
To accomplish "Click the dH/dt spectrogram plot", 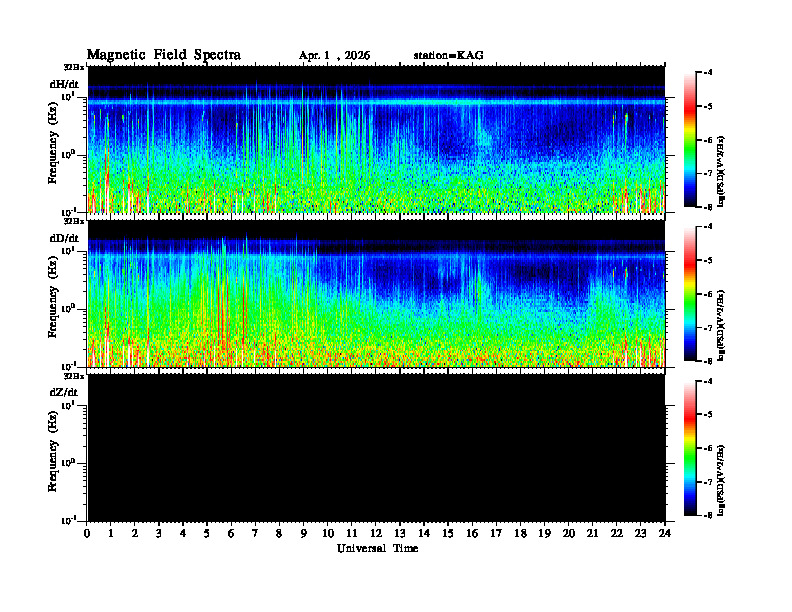I will tap(376, 139).
